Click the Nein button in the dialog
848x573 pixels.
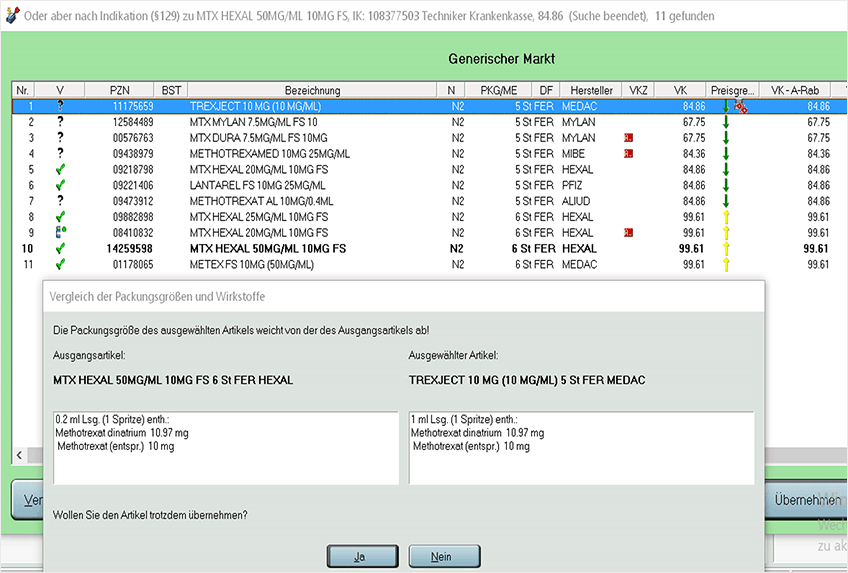pyautogui.click(x=444, y=556)
